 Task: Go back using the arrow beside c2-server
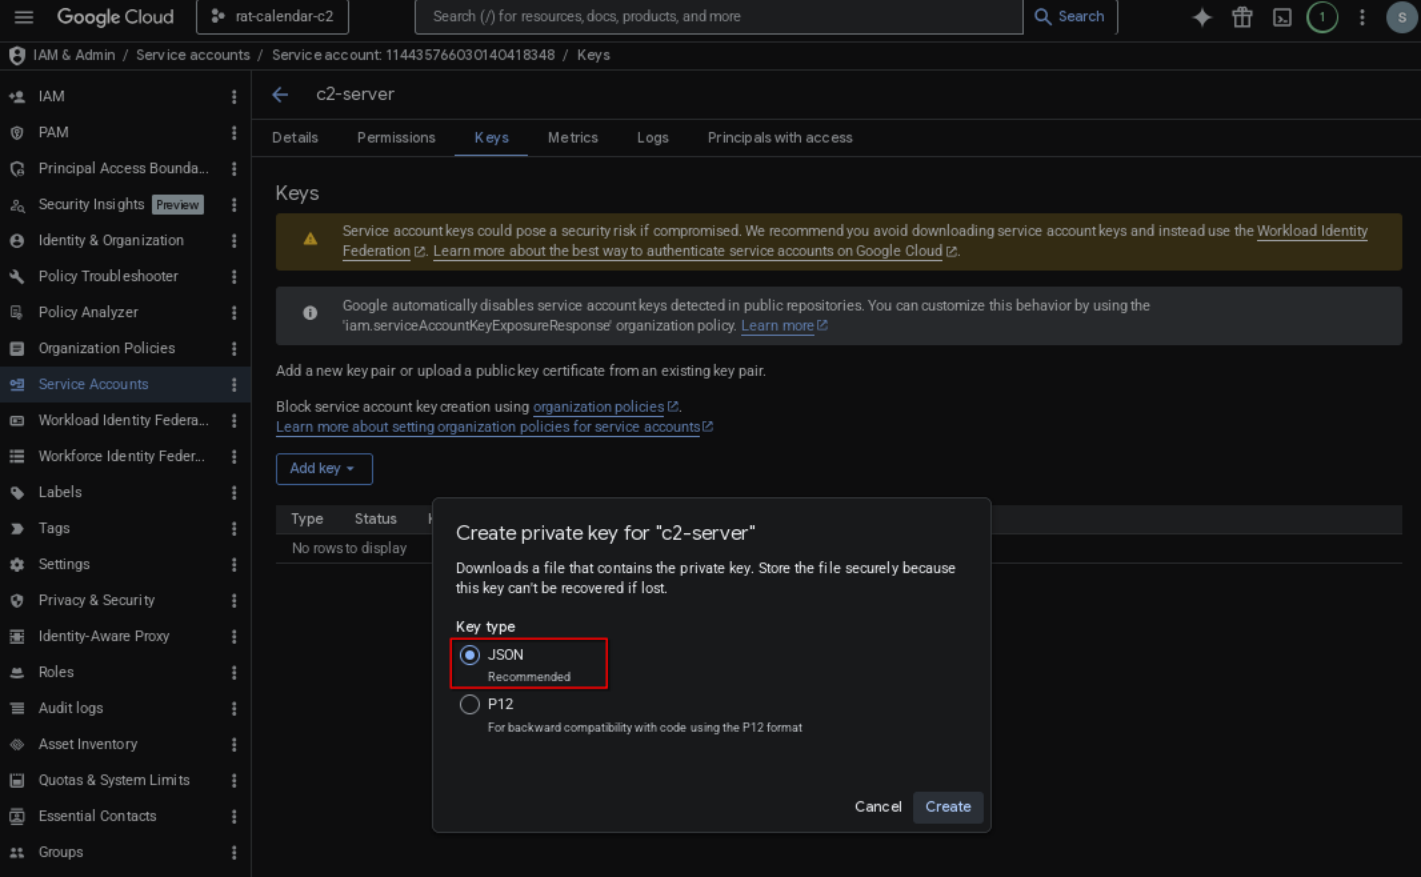280,94
